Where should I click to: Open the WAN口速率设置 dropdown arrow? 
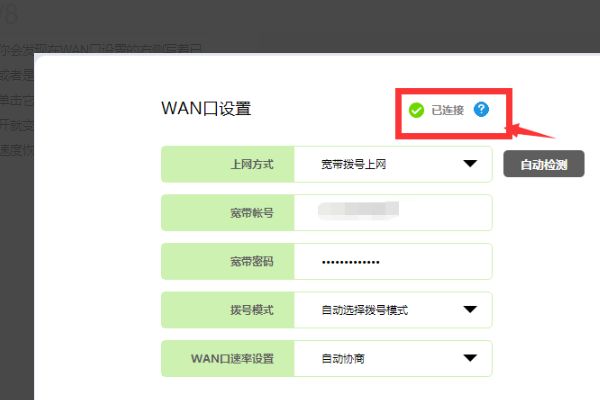click(x=470, y=358)
